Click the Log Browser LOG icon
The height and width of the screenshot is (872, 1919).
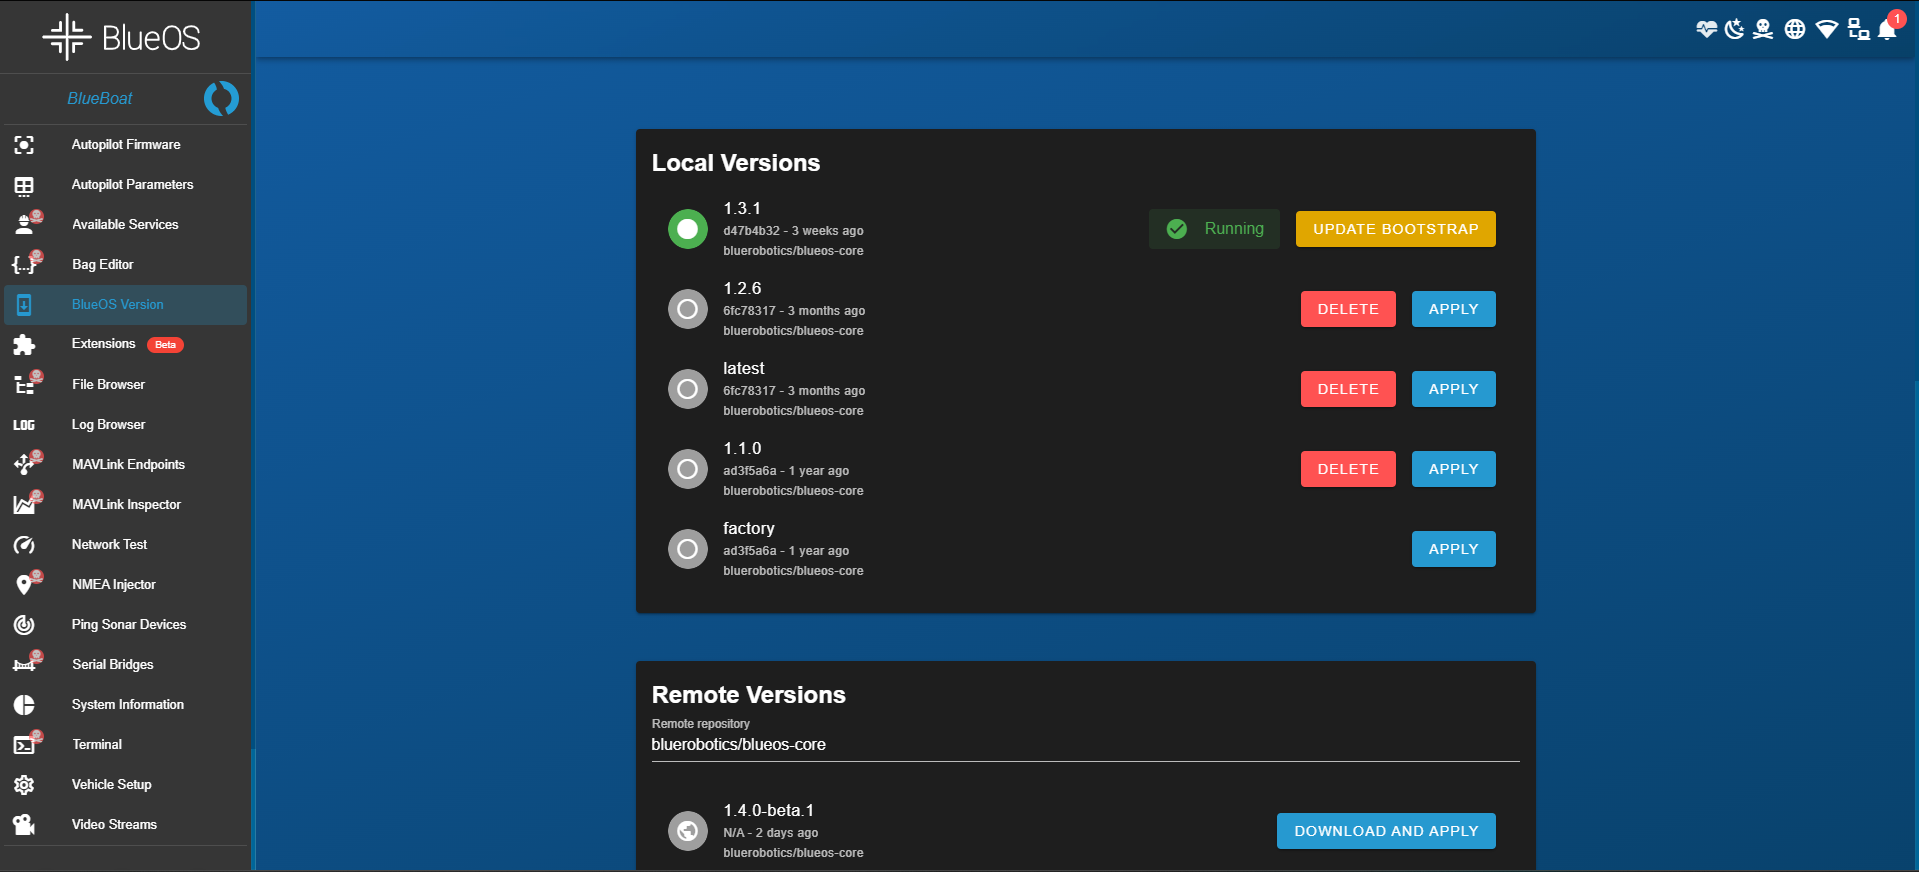tap(24, 425)
